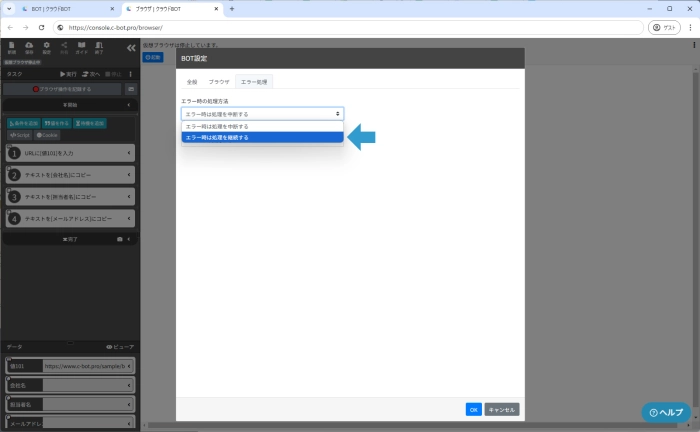Image resolution: width=700 pixels, height=432 pixels.
Task: Open the エラー時の処理方法 combo box
Action: [x=262, y=114]
